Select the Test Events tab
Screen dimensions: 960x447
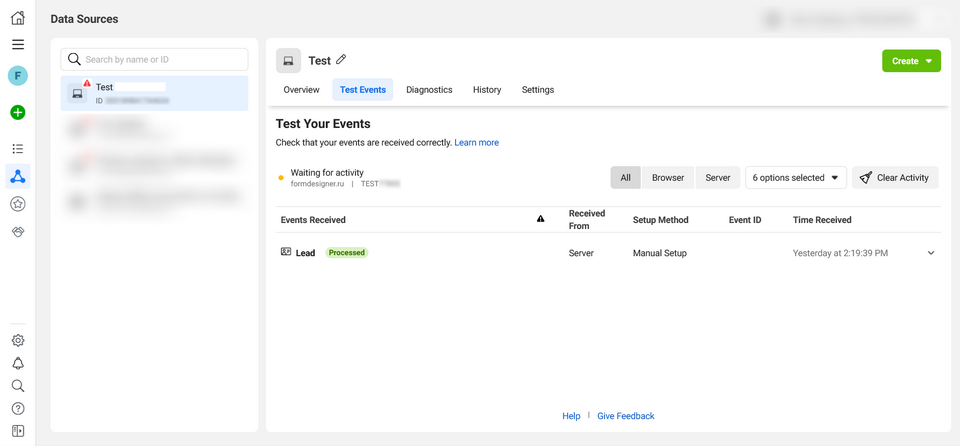pyautogui.click(x=362, y=89)
